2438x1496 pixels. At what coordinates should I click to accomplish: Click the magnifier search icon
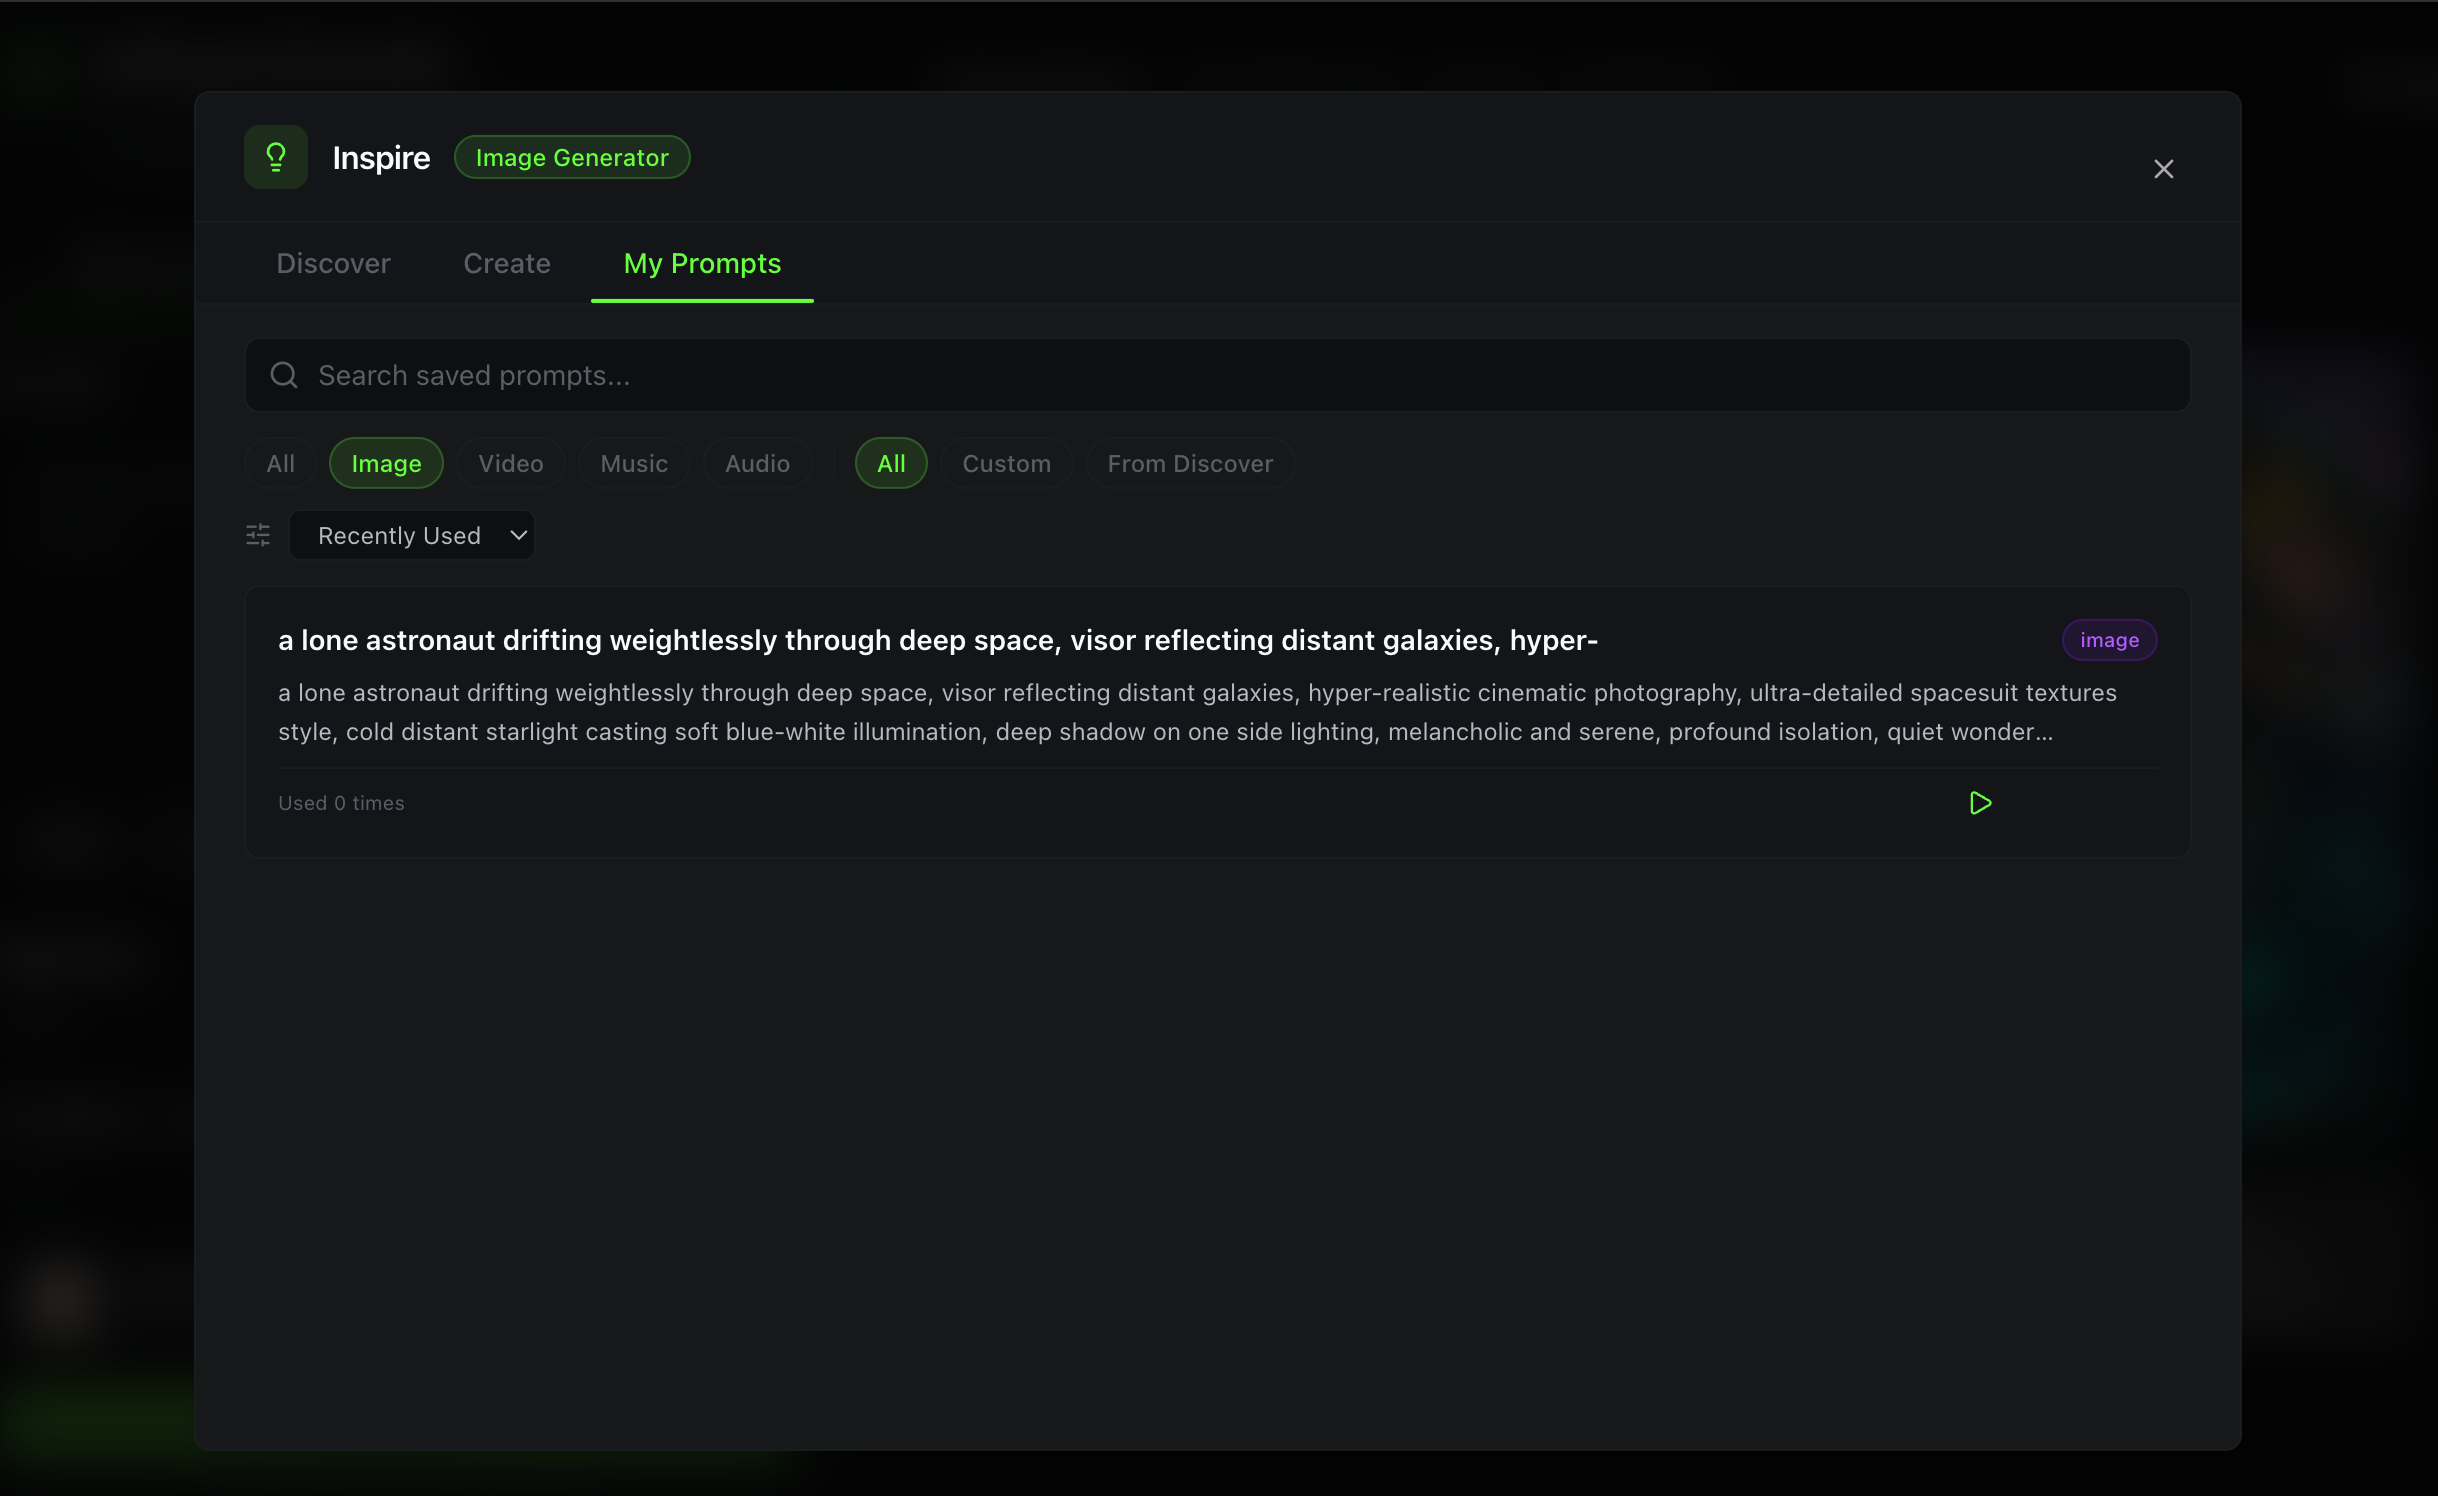[284, 375]
